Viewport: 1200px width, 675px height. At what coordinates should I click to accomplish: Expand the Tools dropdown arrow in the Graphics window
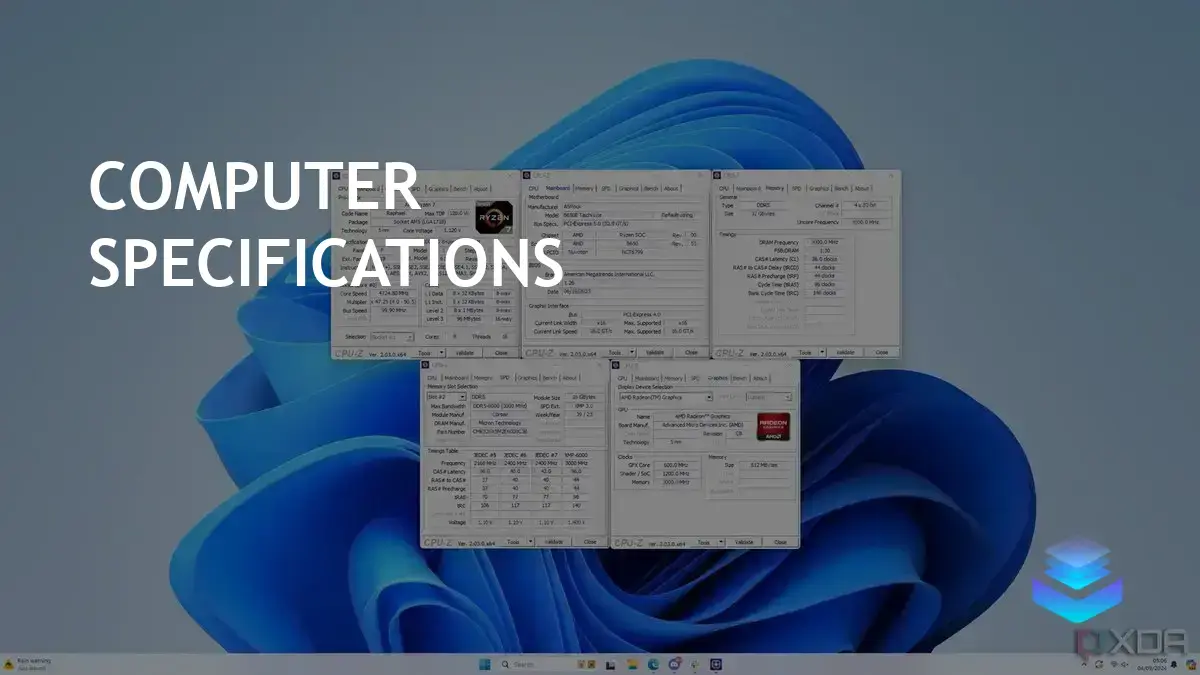721,542
